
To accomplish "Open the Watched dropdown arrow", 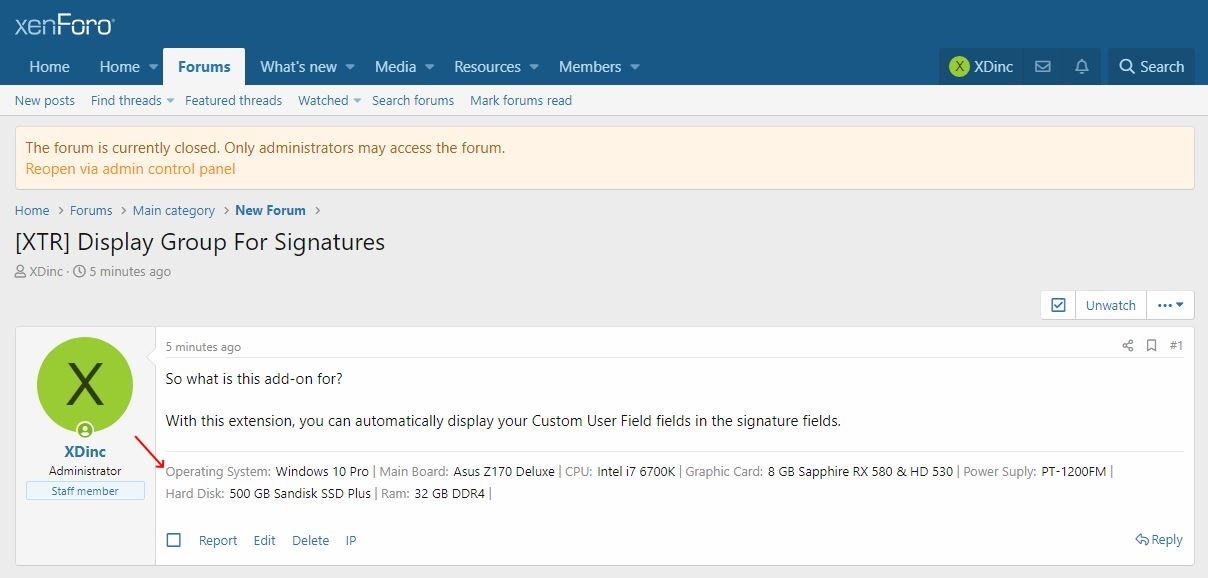I will [x=357, y=101].
